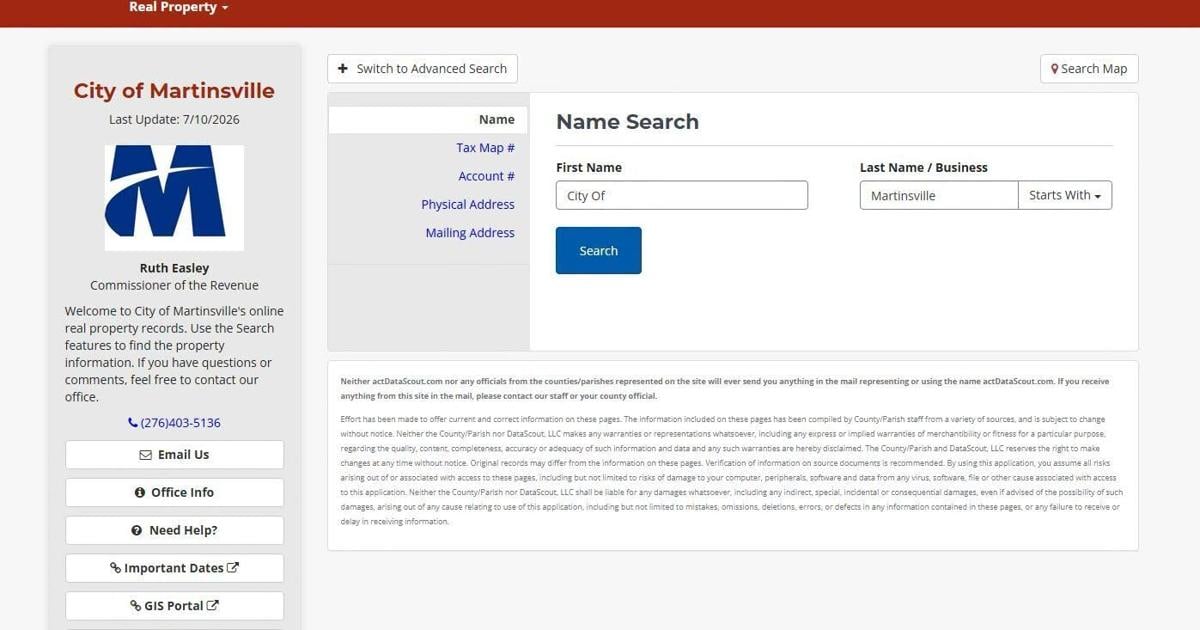Click the name Ruth Easley

(x=174, y=268)
